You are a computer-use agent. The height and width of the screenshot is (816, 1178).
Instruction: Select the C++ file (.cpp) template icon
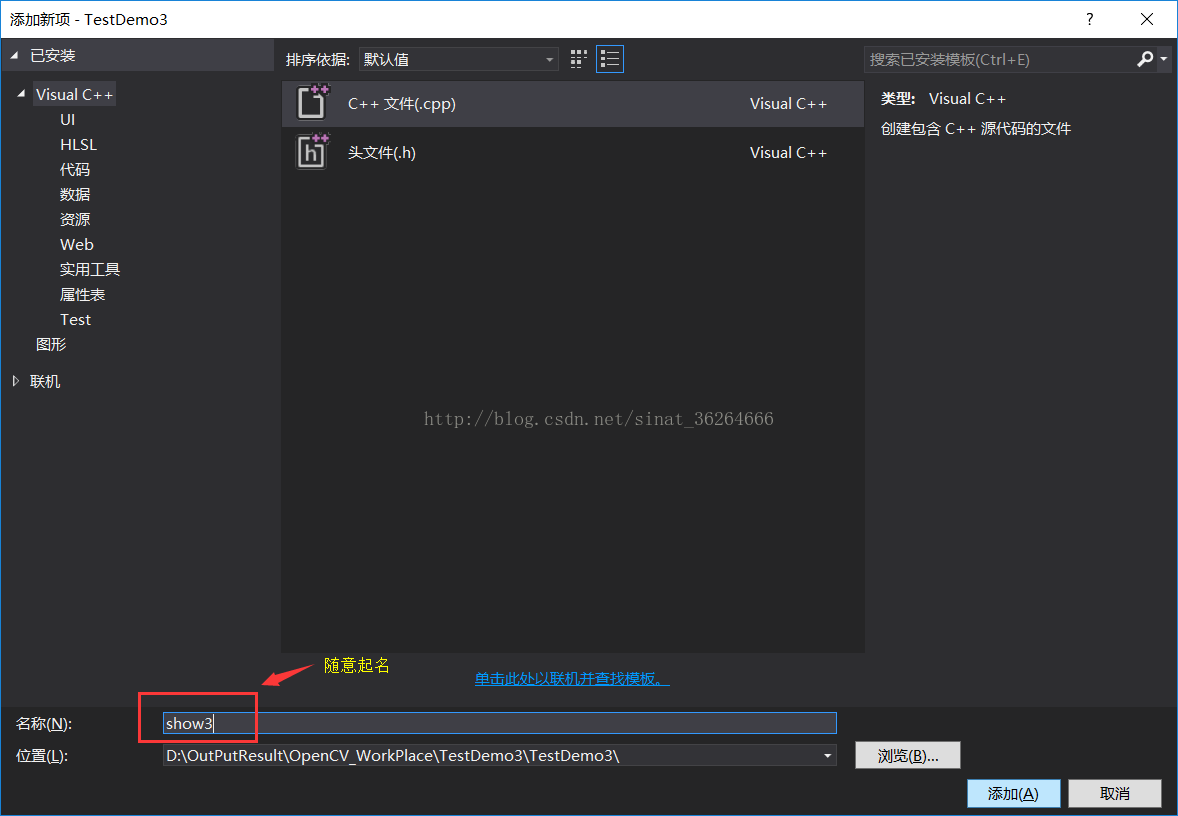[313, 103]
